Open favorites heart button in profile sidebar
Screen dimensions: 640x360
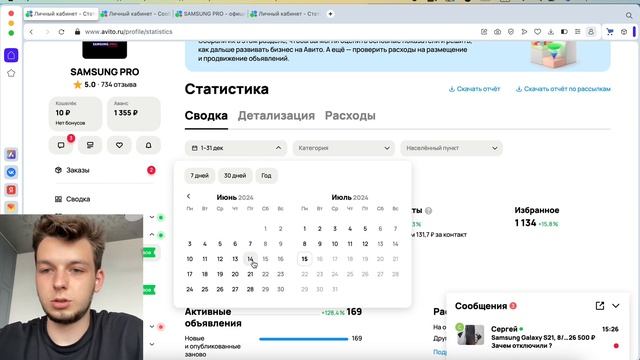(x=119, y=145)
